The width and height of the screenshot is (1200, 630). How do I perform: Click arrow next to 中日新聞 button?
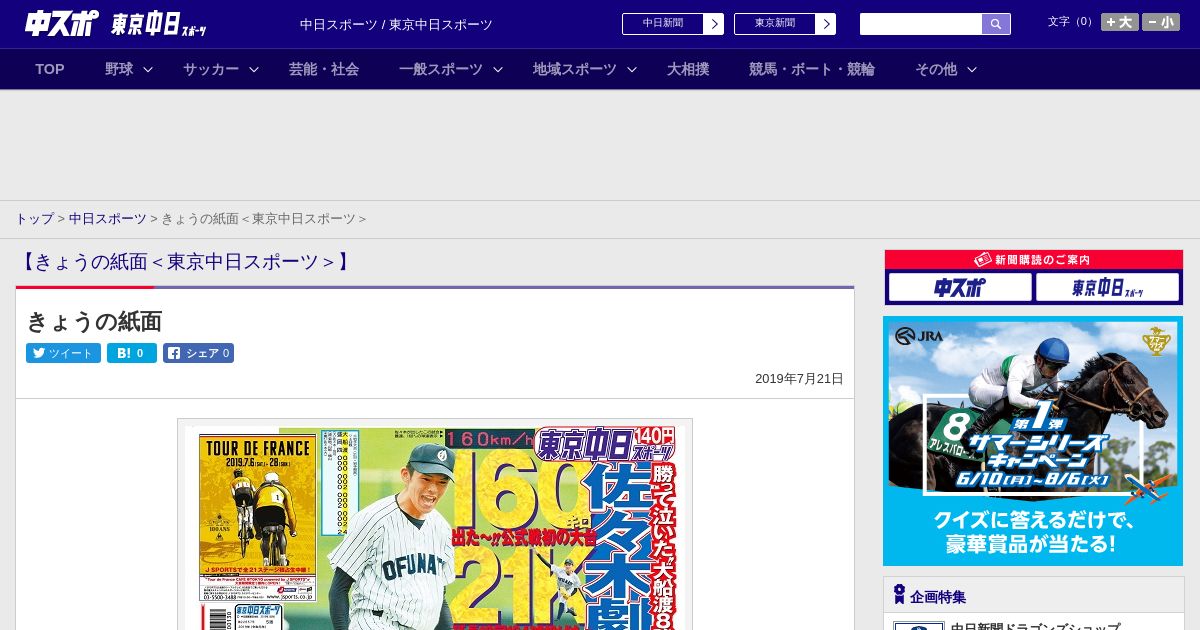coord(714,24)
